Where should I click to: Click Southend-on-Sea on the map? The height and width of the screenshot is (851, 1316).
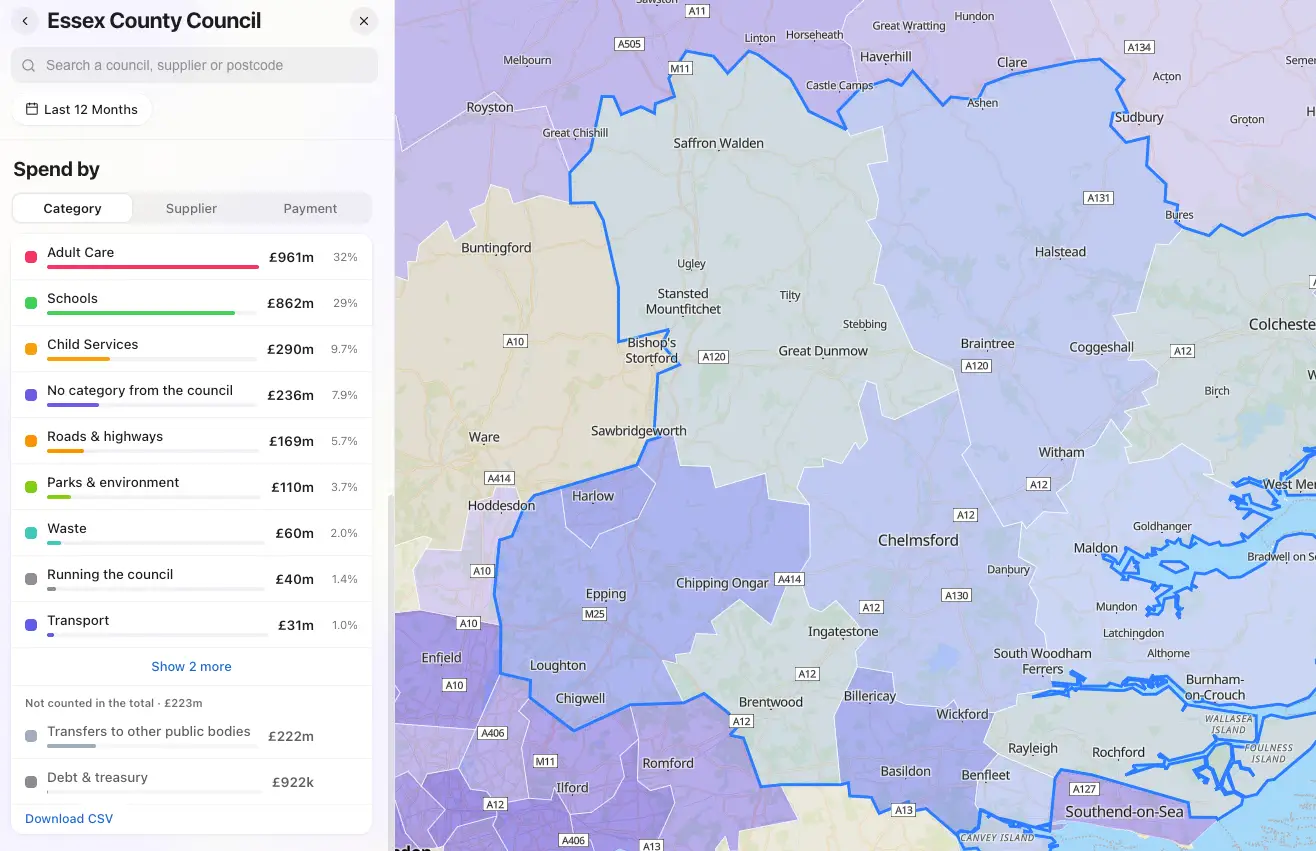point(1124,811)
